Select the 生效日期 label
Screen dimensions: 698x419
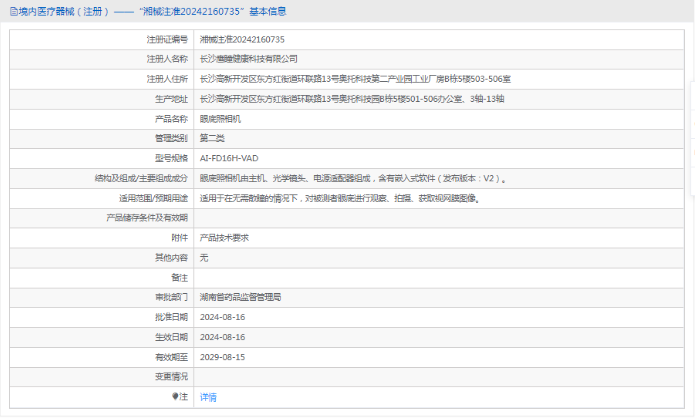tap(171, 338)
